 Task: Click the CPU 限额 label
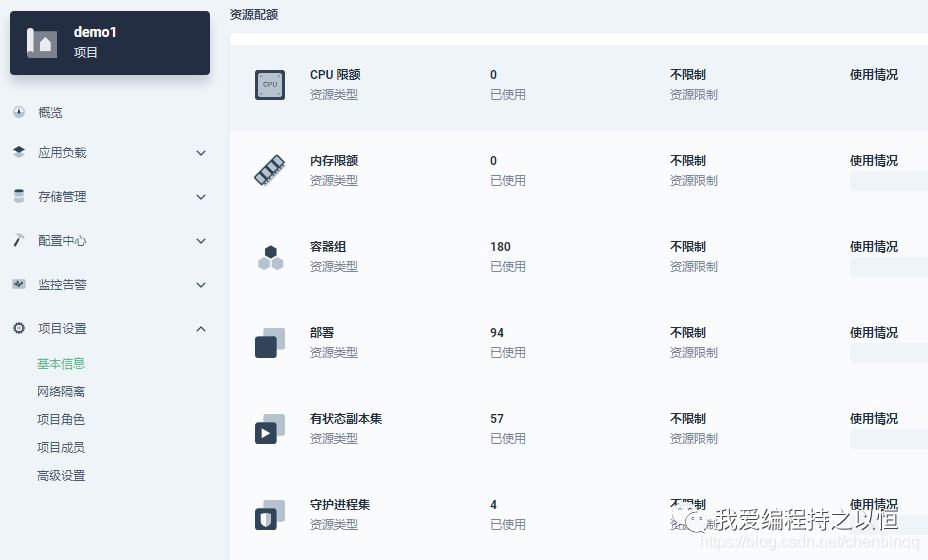335,75
